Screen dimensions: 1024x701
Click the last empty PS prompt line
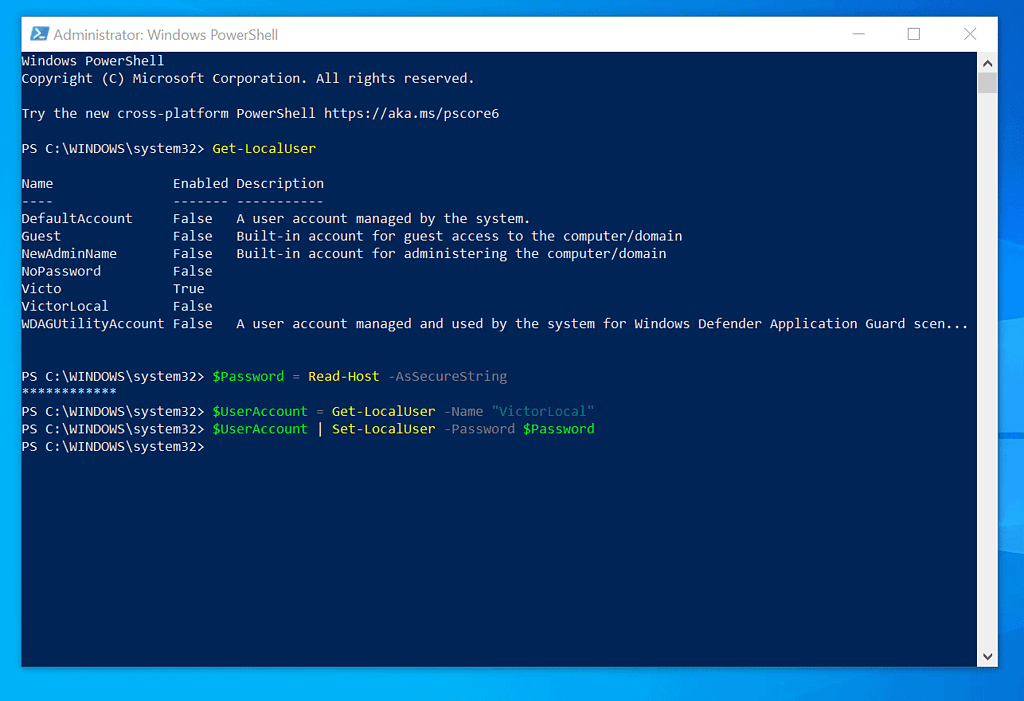point(113,447)
